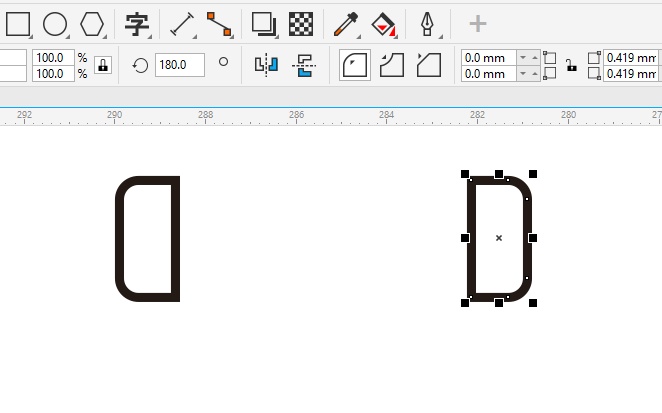Click the upper 0.419 mm corner radius field
The image size is (662, 413).
coord(631,57)
